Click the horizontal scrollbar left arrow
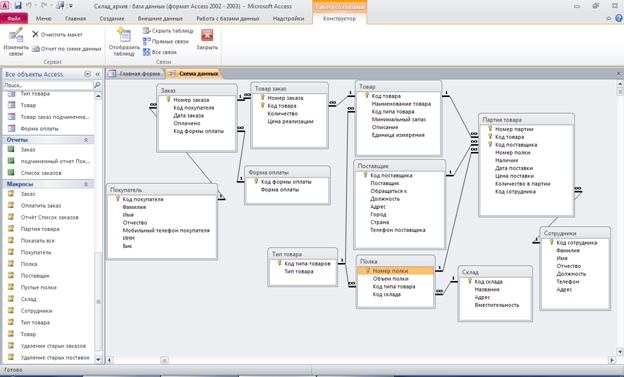The height and width of the screenshot is (377, 624). [109, 360]
